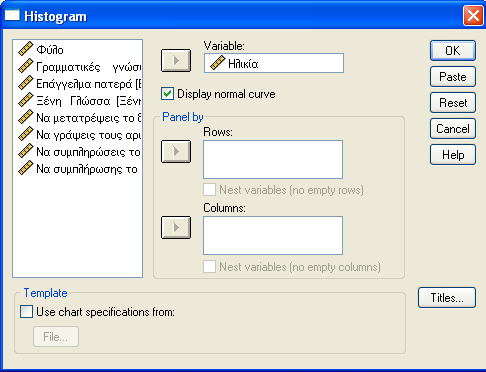The width and height of the screenshot is (486, 372).
Task: Click the Paste button
Action: click(453, 77)
